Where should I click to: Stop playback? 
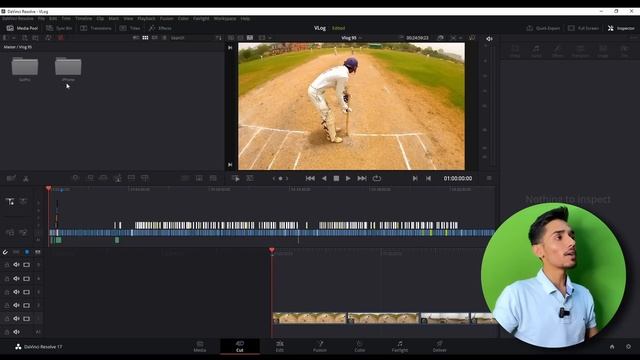336,178
